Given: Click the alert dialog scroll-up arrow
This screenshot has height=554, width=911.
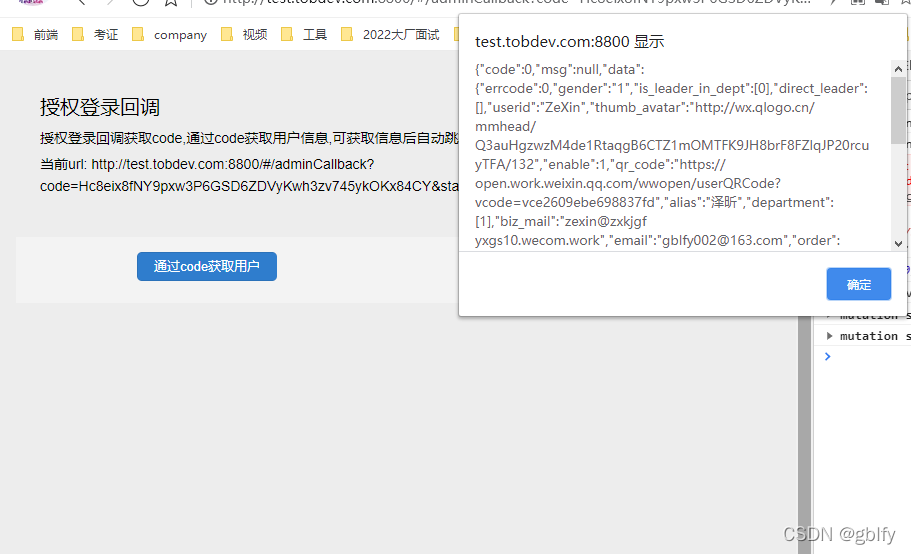Looking at the screenshot, I should click(898, 69).
